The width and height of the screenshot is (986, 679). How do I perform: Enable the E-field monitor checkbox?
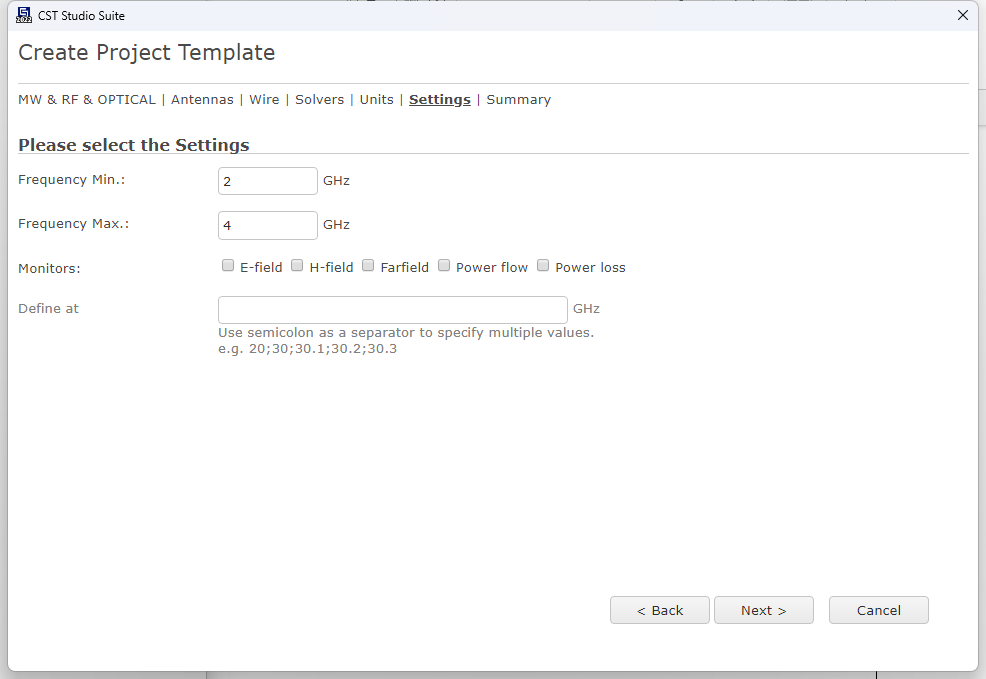(228, 265)
